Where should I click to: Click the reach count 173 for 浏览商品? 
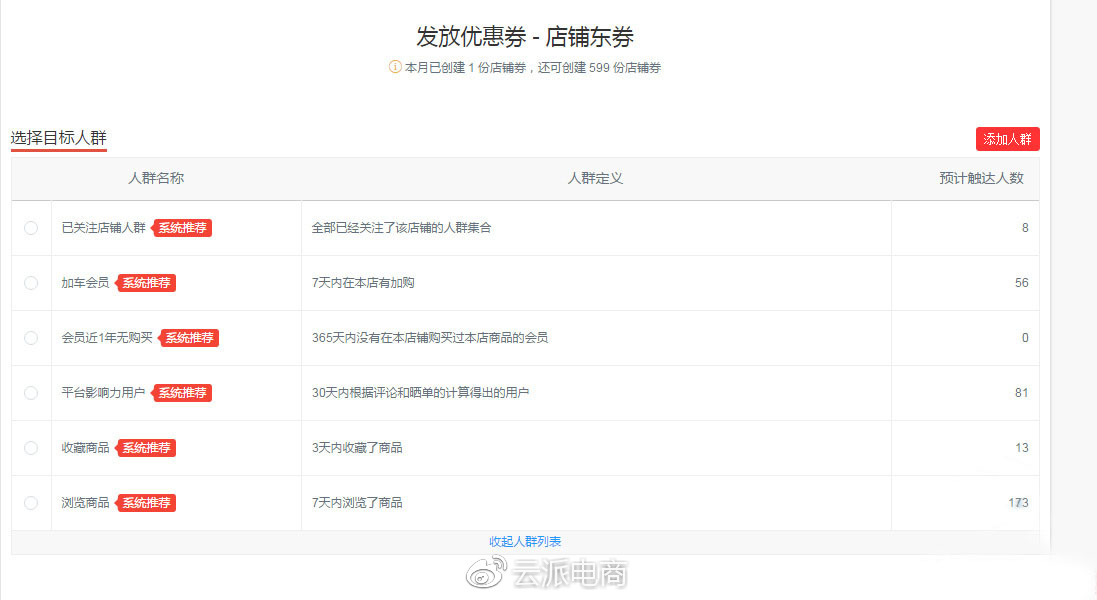point(1018,502)
